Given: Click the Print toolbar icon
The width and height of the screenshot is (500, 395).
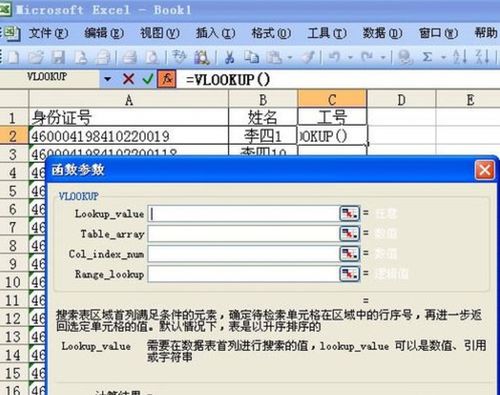Looking at the screenshot, I should point(129,57).
